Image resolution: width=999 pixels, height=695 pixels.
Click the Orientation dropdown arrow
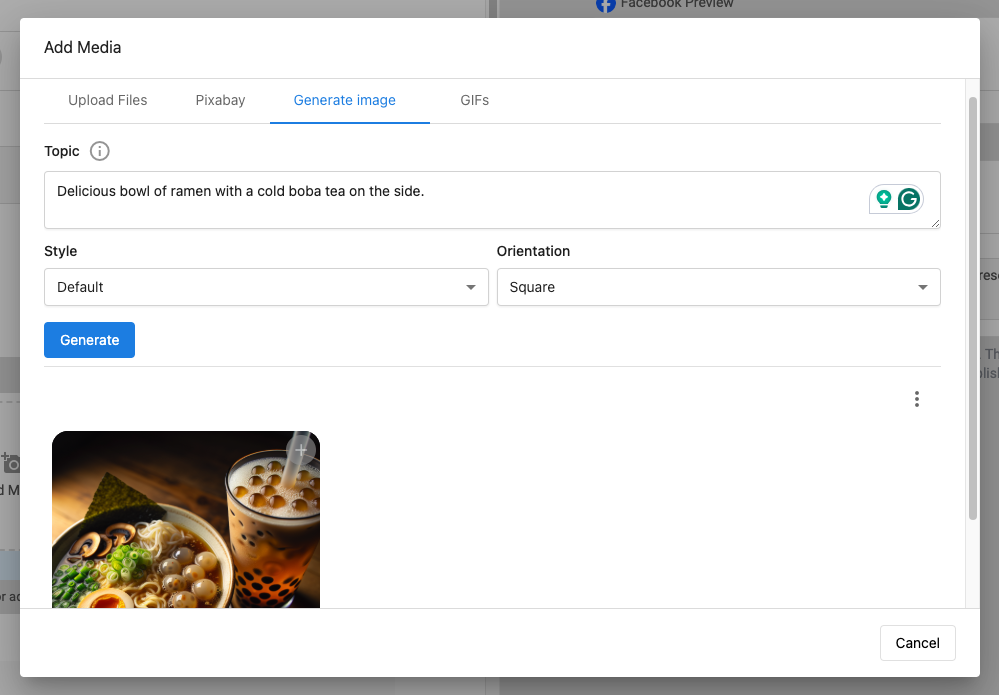point(922,288)
